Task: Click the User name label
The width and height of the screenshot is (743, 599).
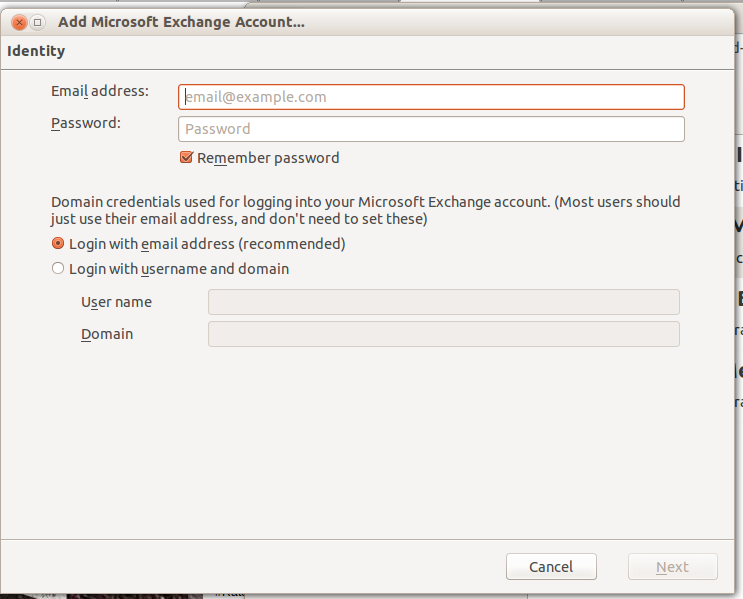Action: tap(116, 302)
